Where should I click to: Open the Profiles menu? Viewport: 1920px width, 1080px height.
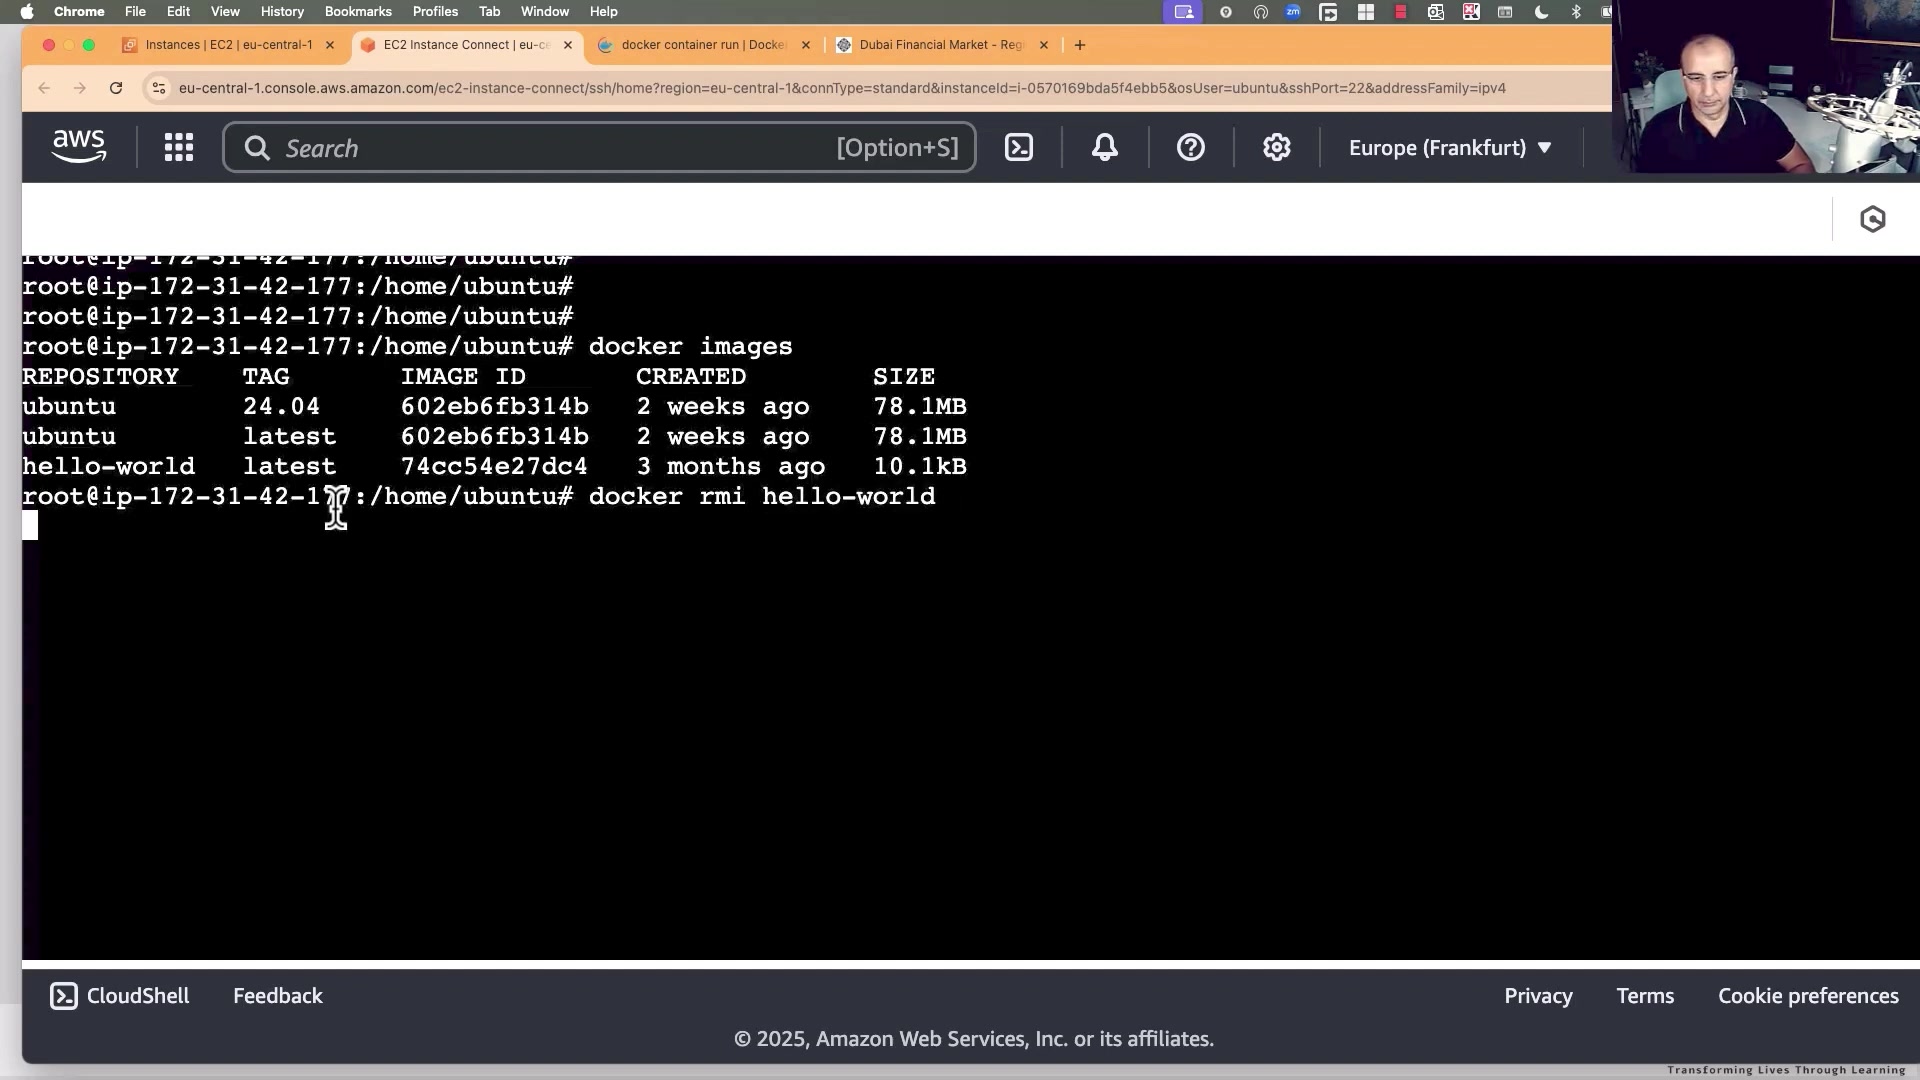435,11
